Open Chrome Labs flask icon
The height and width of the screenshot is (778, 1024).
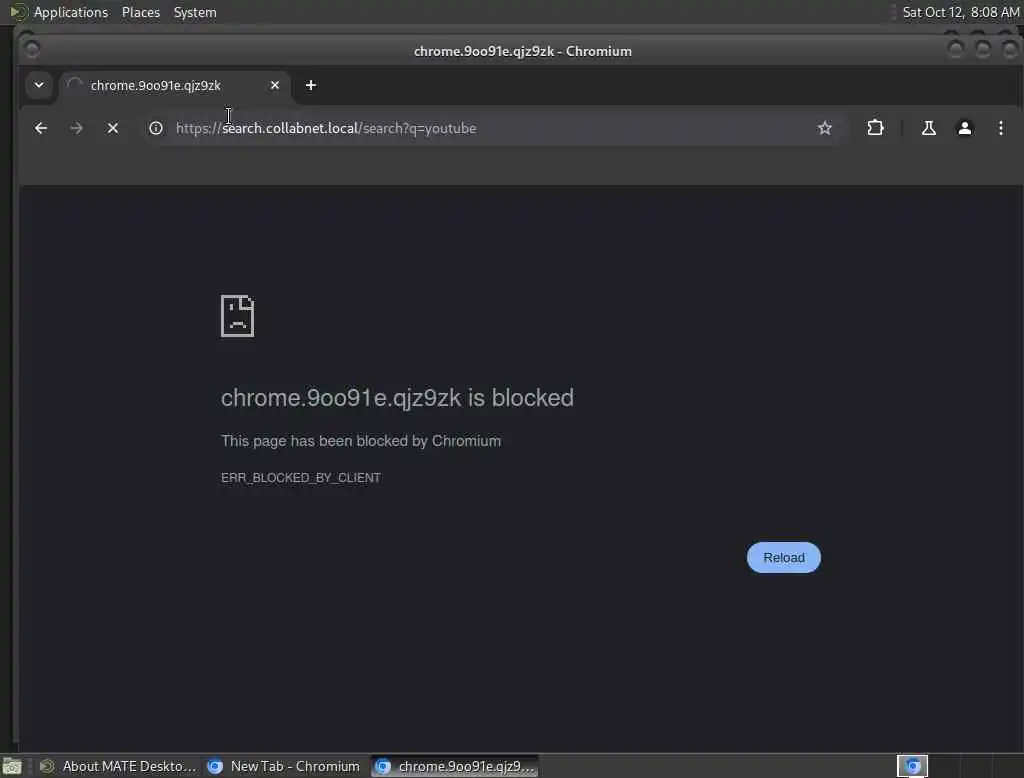coord(928,128)
